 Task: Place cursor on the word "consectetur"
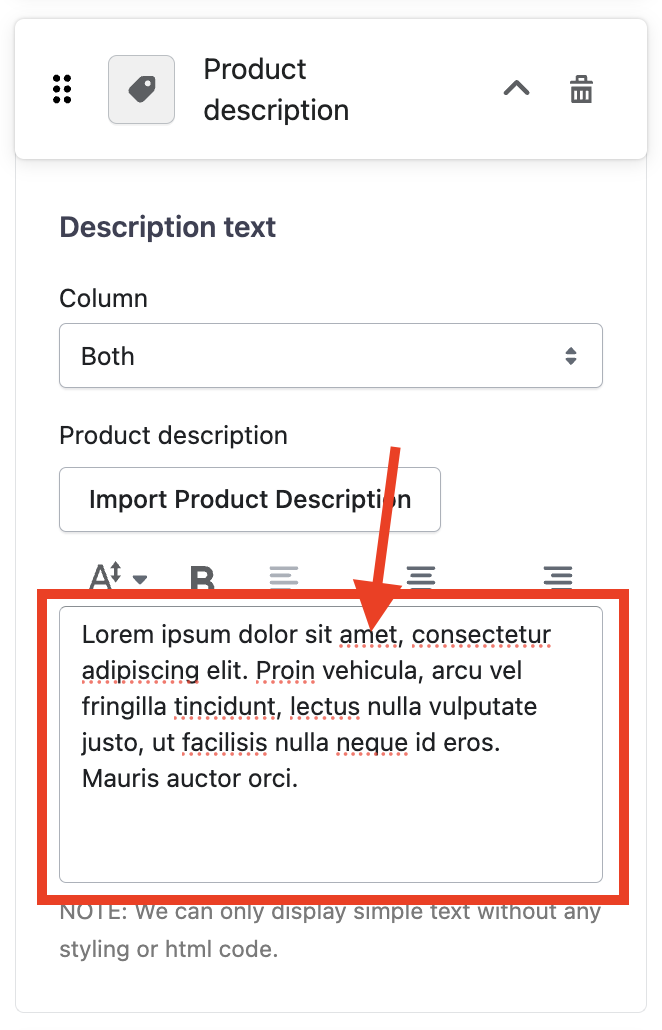pyautogui.click(x=482, y=635)
